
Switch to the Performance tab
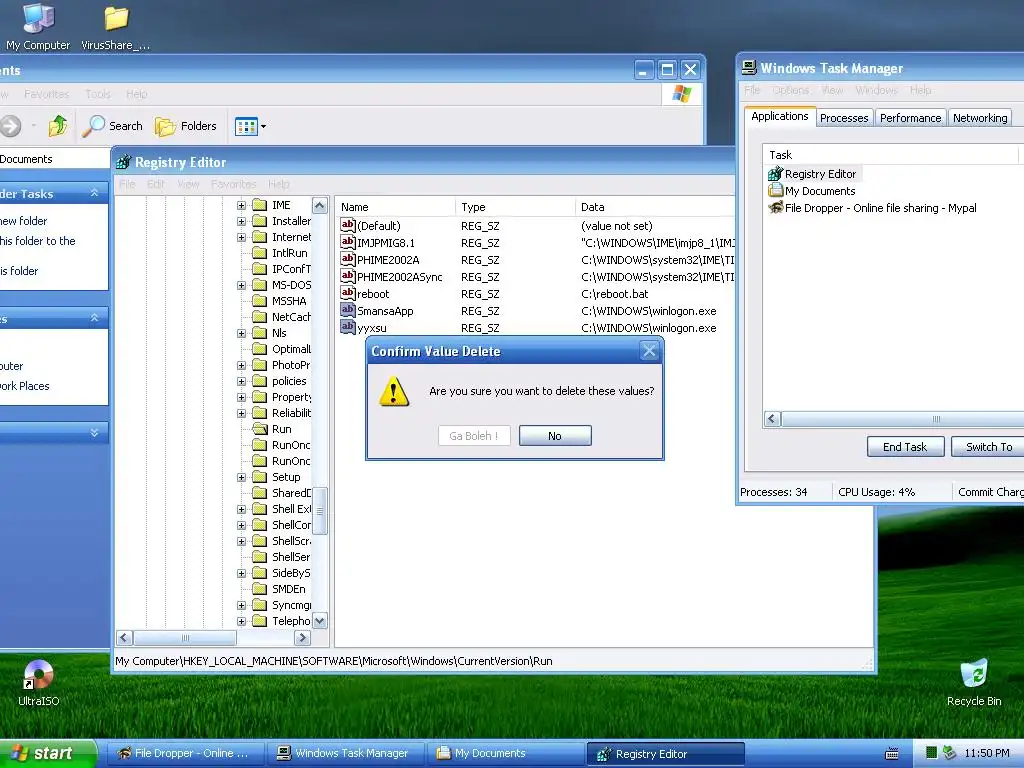(x=910, y=118)
